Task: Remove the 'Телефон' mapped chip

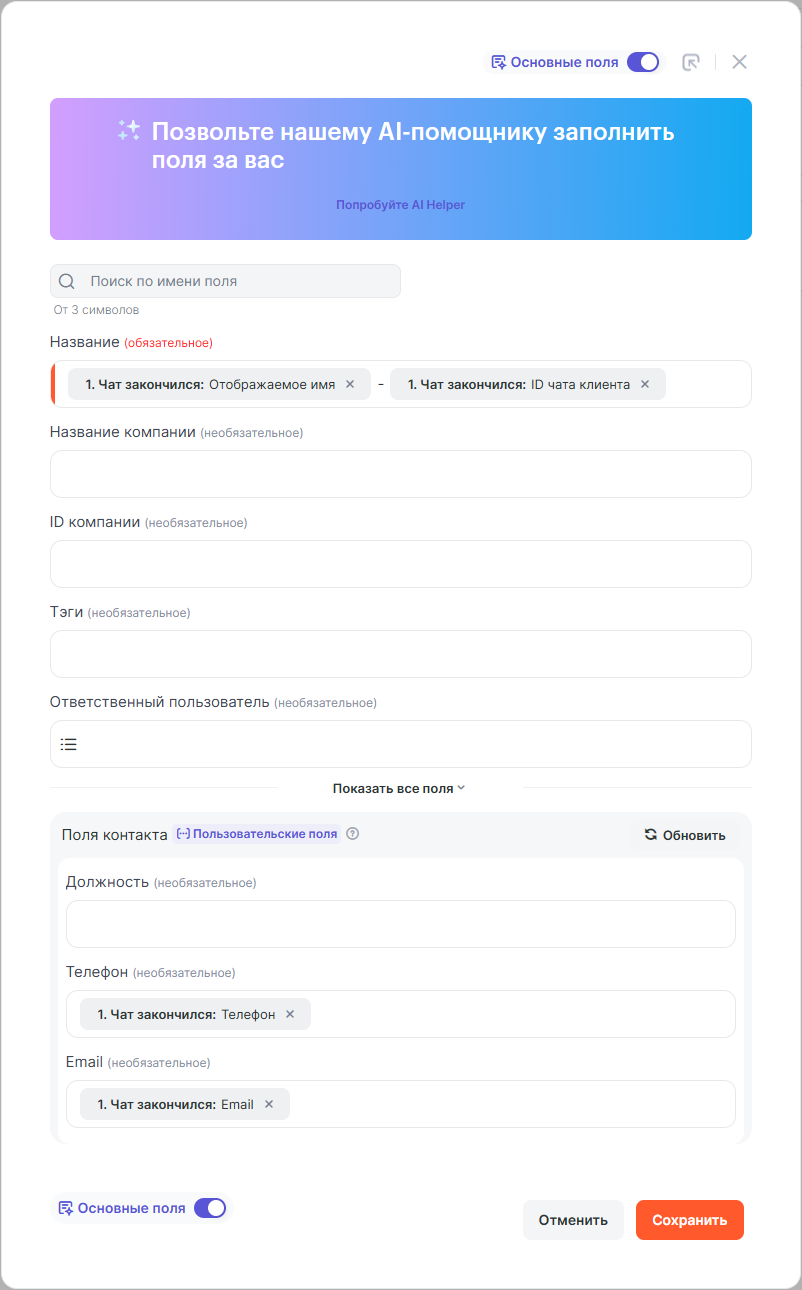Action: (x=290, y=1014)
